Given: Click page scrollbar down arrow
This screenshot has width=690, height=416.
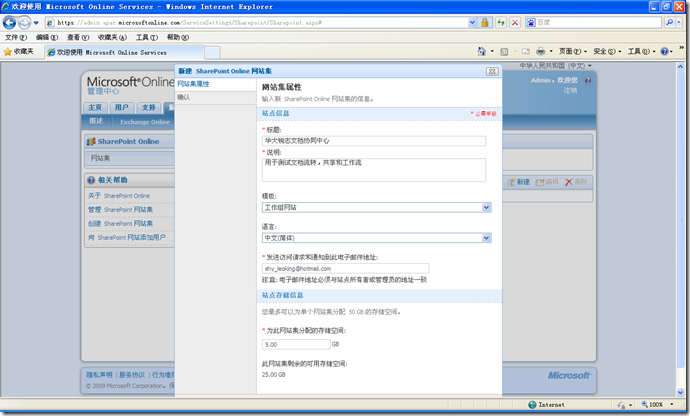Looking at the screenshot, I should (x=680, y=392).
